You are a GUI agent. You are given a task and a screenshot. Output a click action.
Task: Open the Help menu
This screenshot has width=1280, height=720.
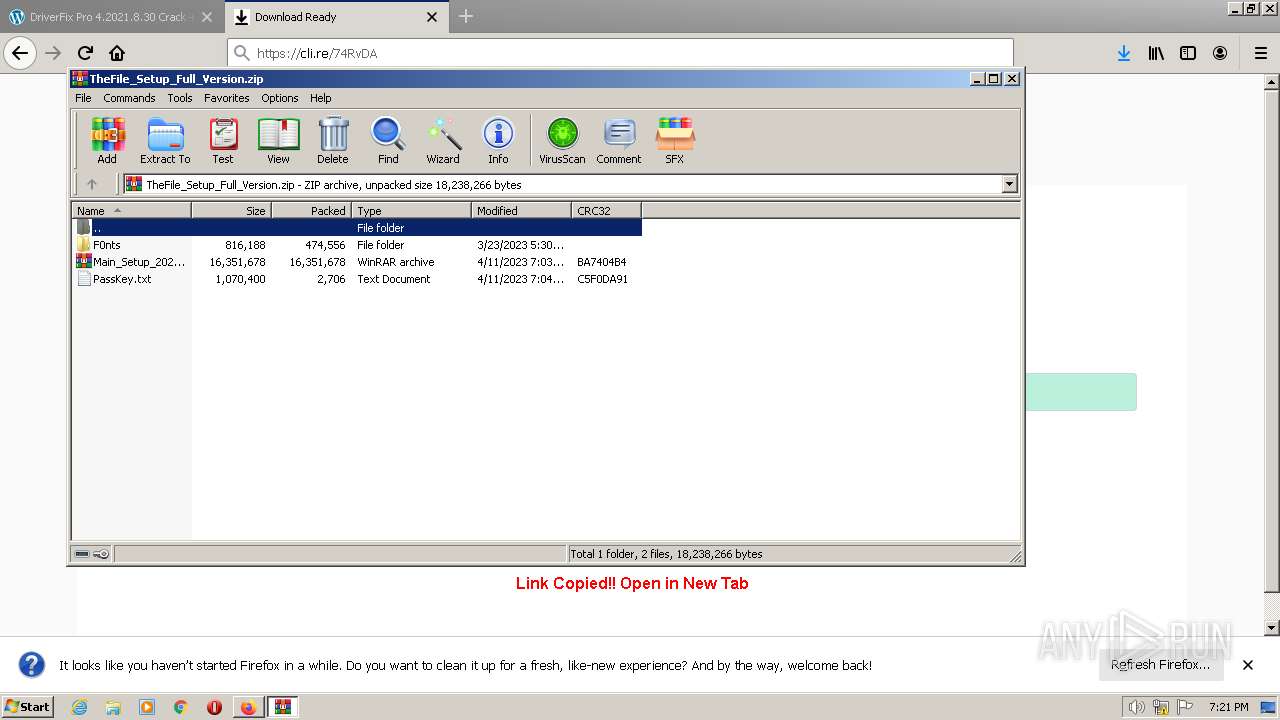(321, 98)
